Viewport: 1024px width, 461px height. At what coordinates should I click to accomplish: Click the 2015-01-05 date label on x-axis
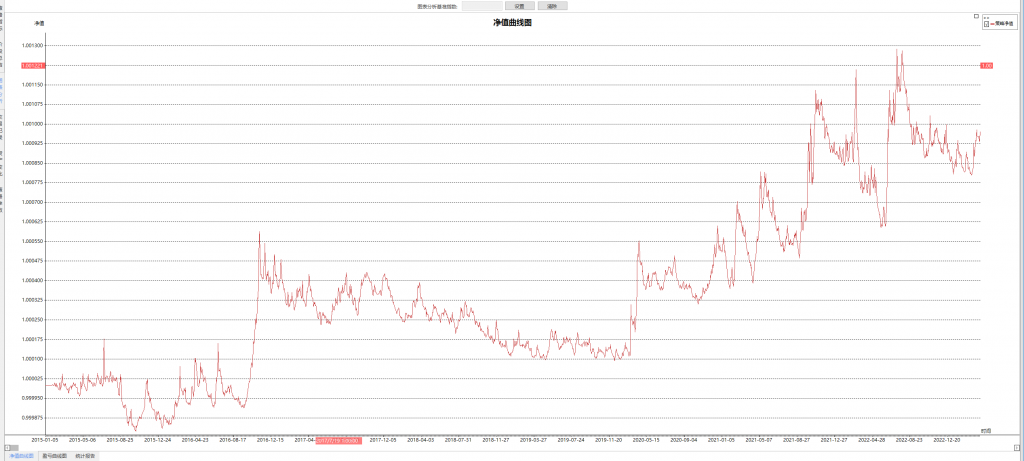[x=45, y=438]
